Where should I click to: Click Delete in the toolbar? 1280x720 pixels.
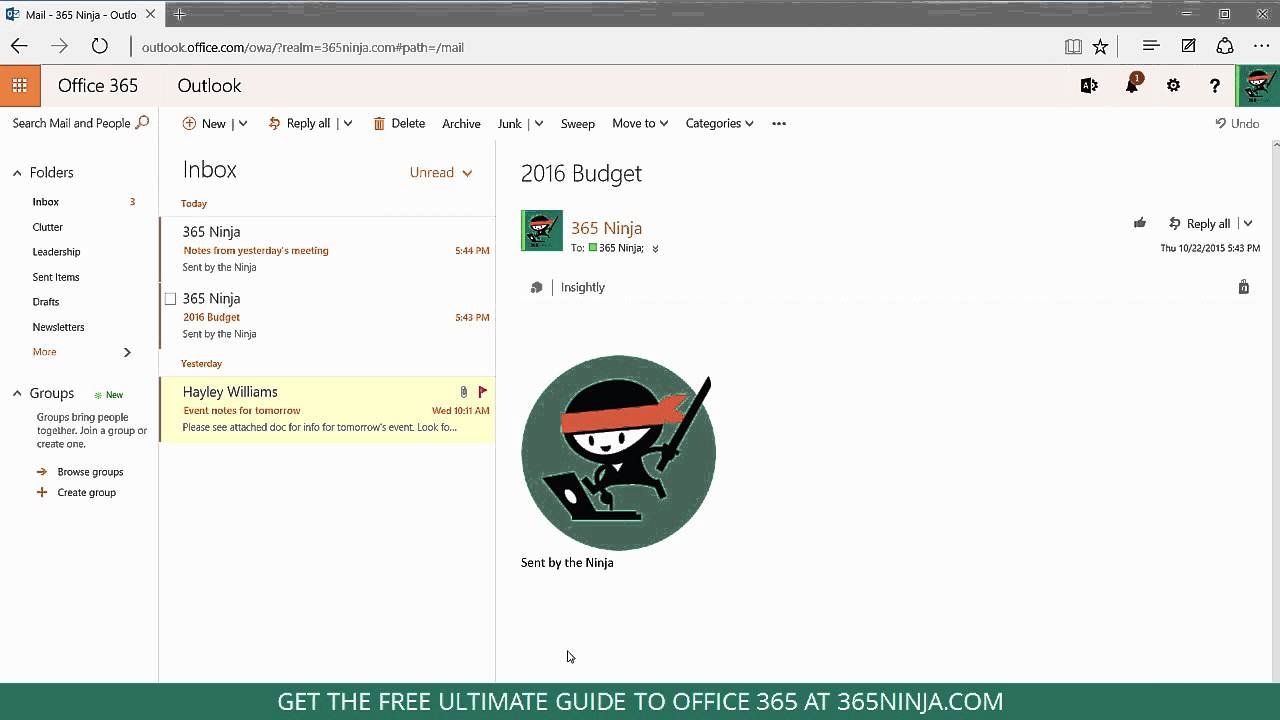click(x=399, y=123)
